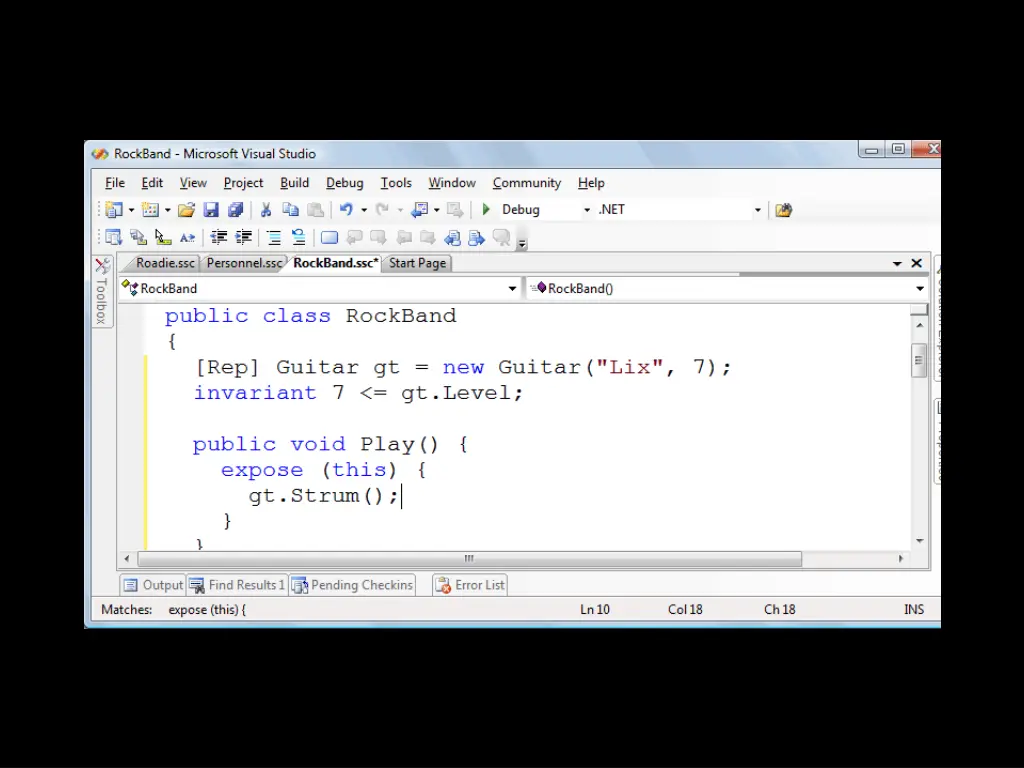Open the Navigate Backward dropdown arrow

pyautogui.click(x=437, y=210)
